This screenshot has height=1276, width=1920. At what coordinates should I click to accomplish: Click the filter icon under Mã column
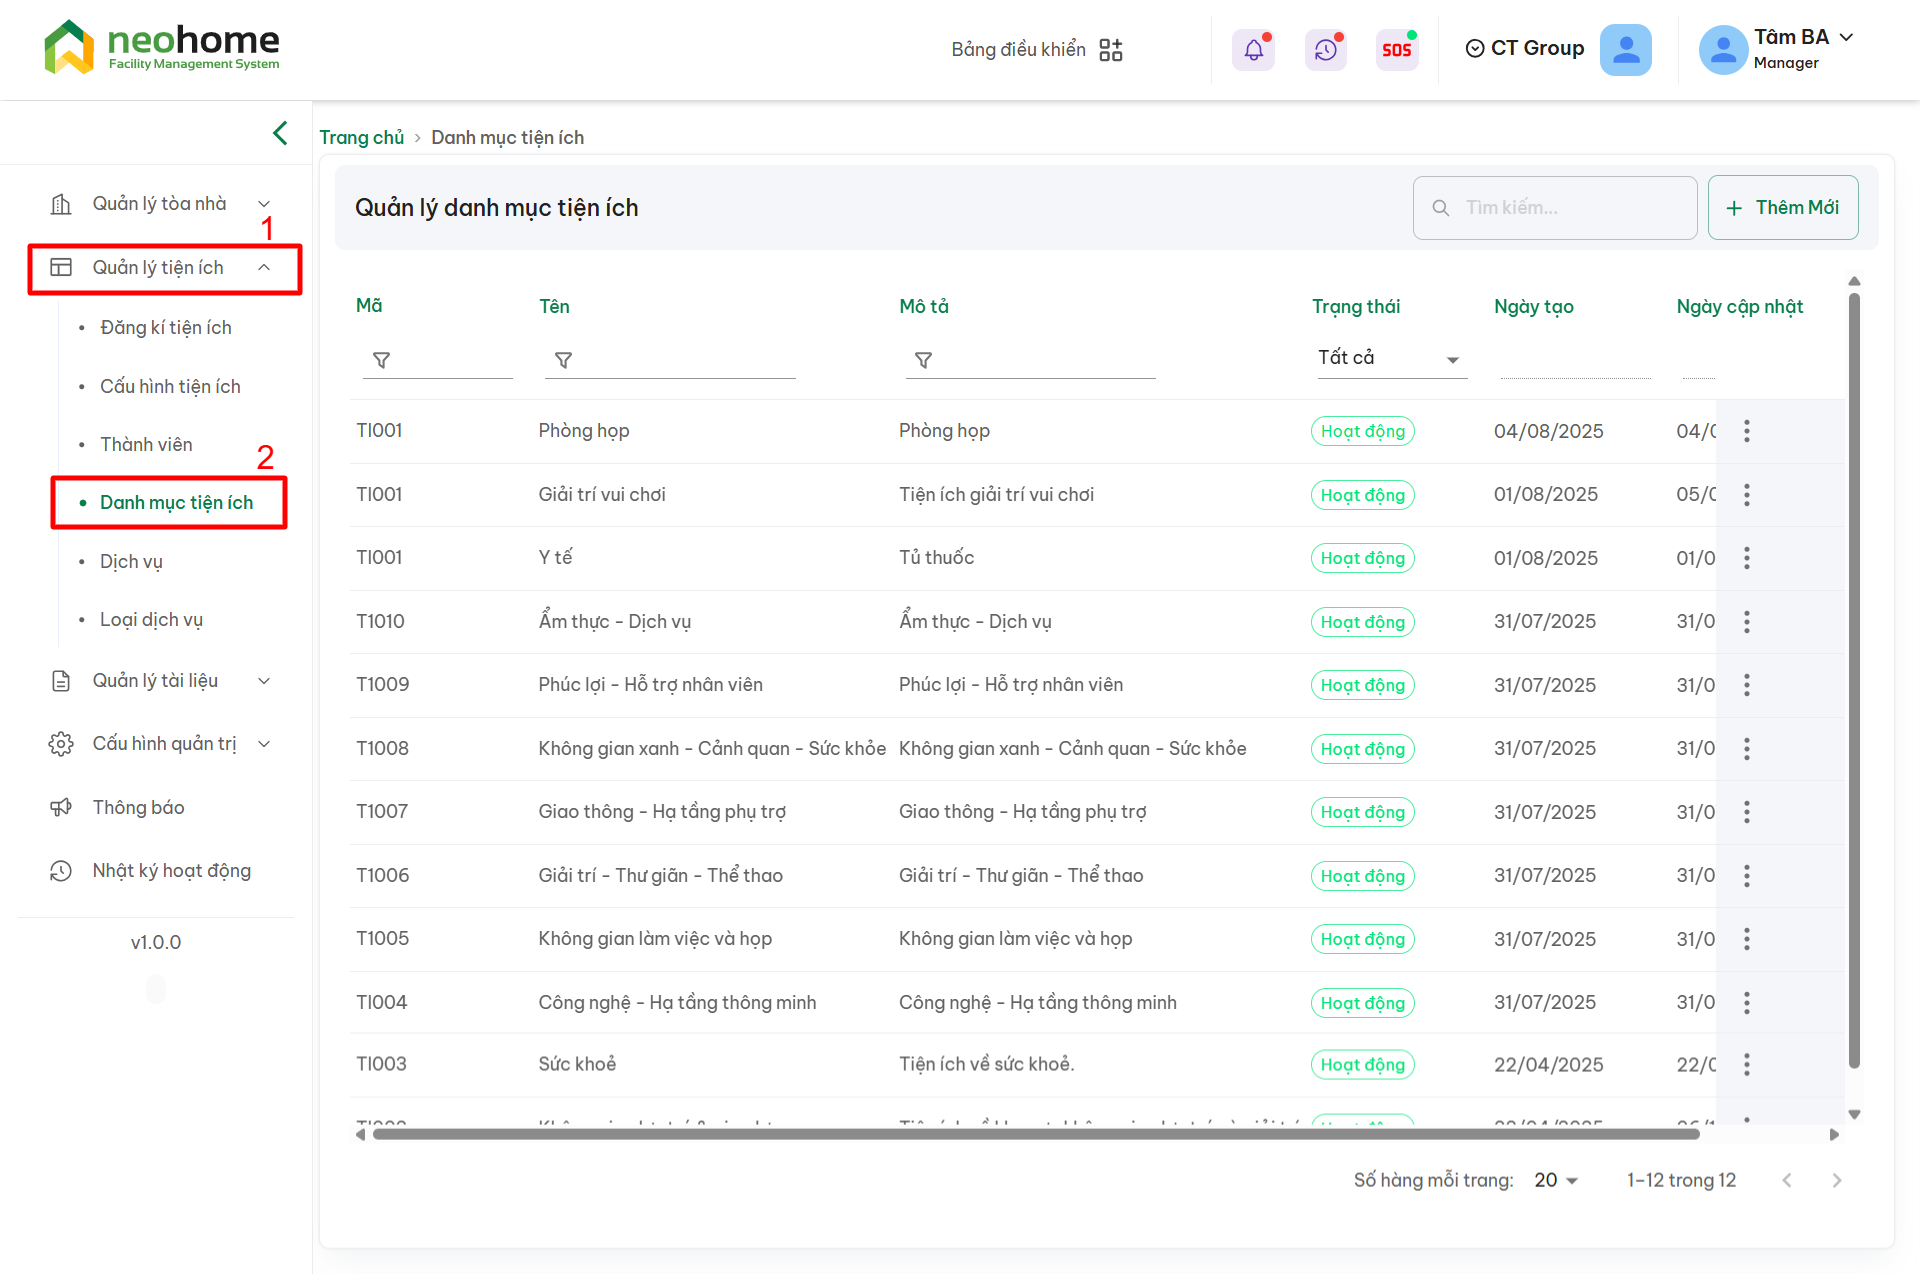pyautogui.click(x=381, y=360)
